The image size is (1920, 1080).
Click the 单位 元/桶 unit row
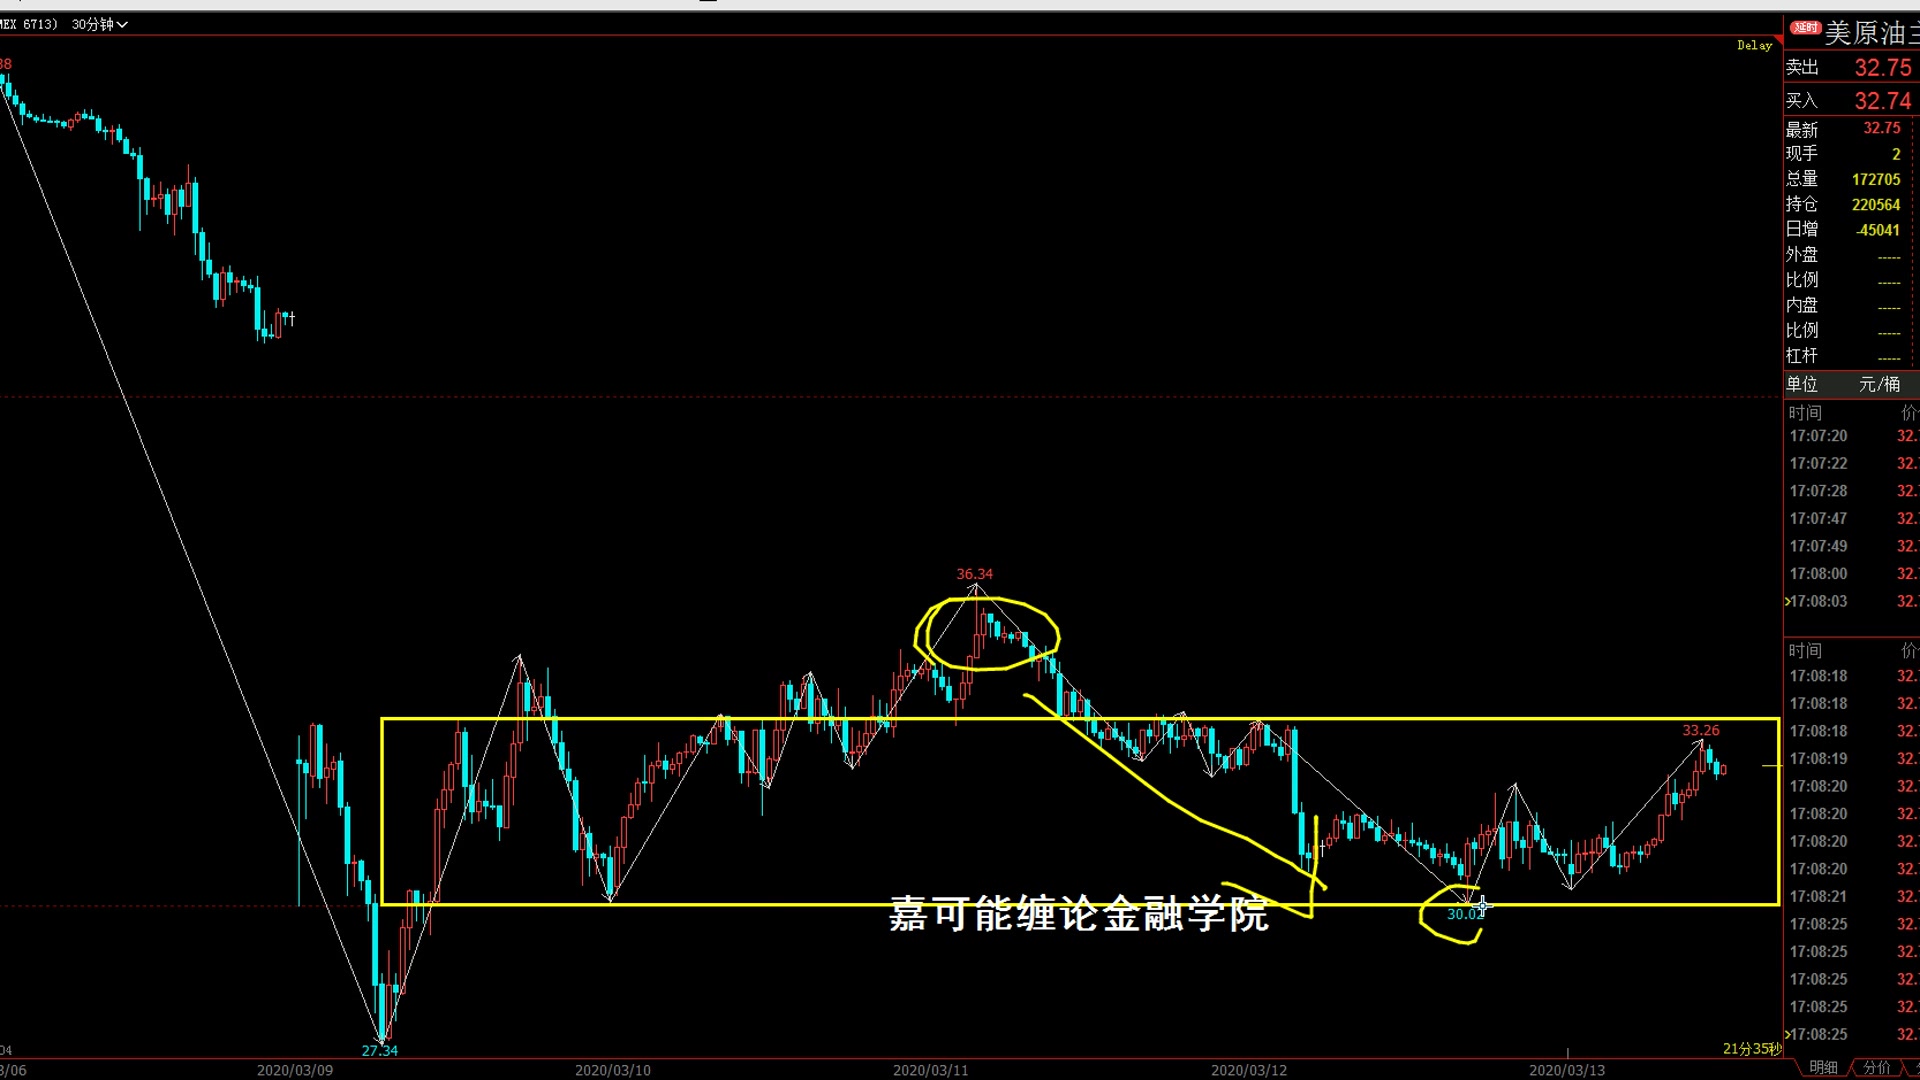pyautogui.click(x=1850, y=384)
